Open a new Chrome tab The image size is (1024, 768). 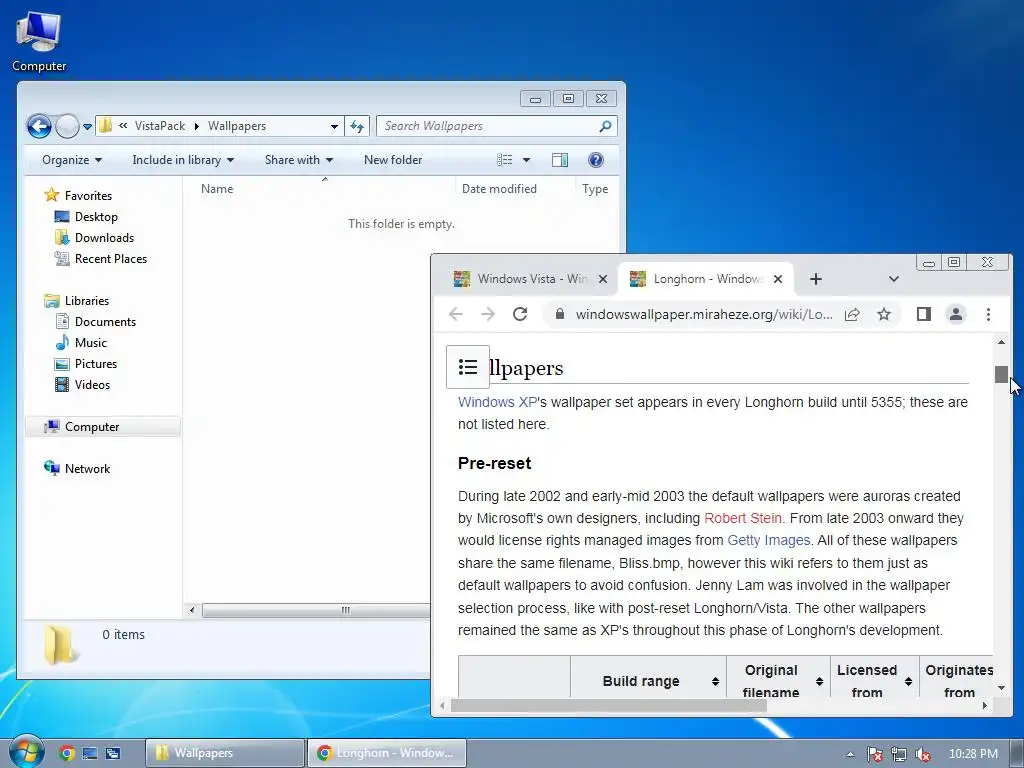tap(816, 279)
